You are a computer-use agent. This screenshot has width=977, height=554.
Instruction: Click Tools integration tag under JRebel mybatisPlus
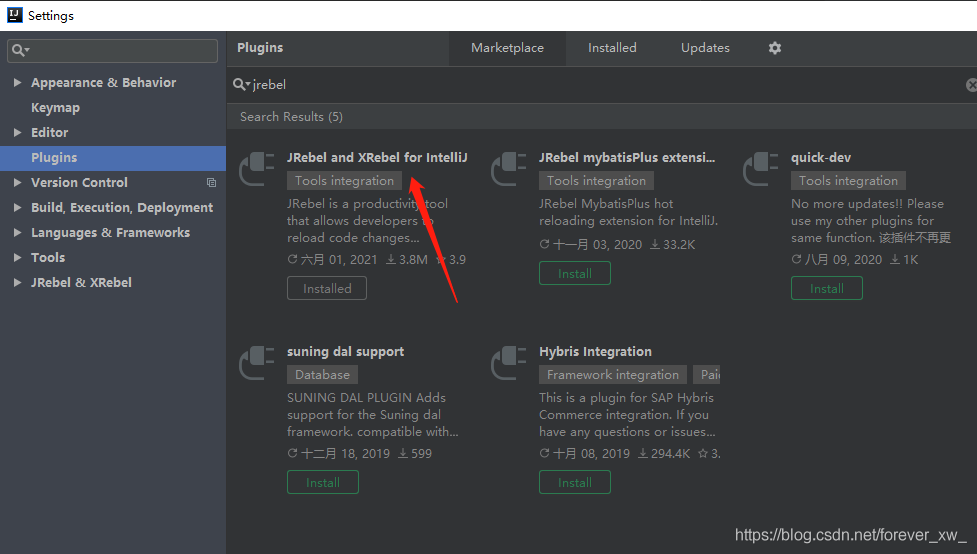(596, 181)
